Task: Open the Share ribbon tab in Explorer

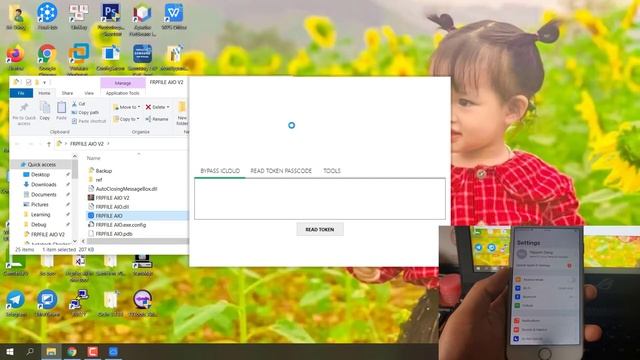Action: [x=67, y=93]
